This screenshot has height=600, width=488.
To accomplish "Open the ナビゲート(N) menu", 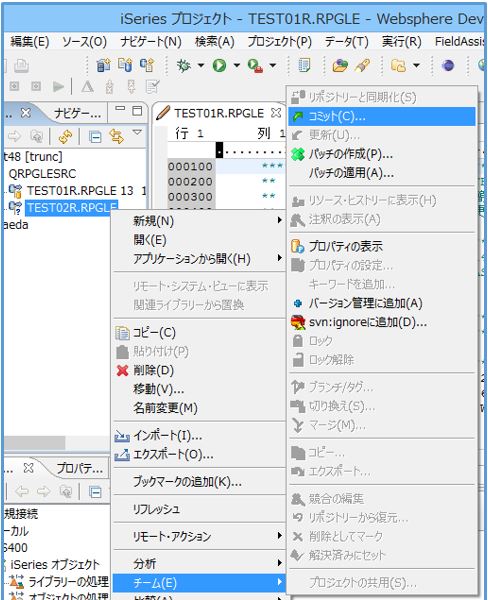I will pyautogui.click(x=151, y=41).
